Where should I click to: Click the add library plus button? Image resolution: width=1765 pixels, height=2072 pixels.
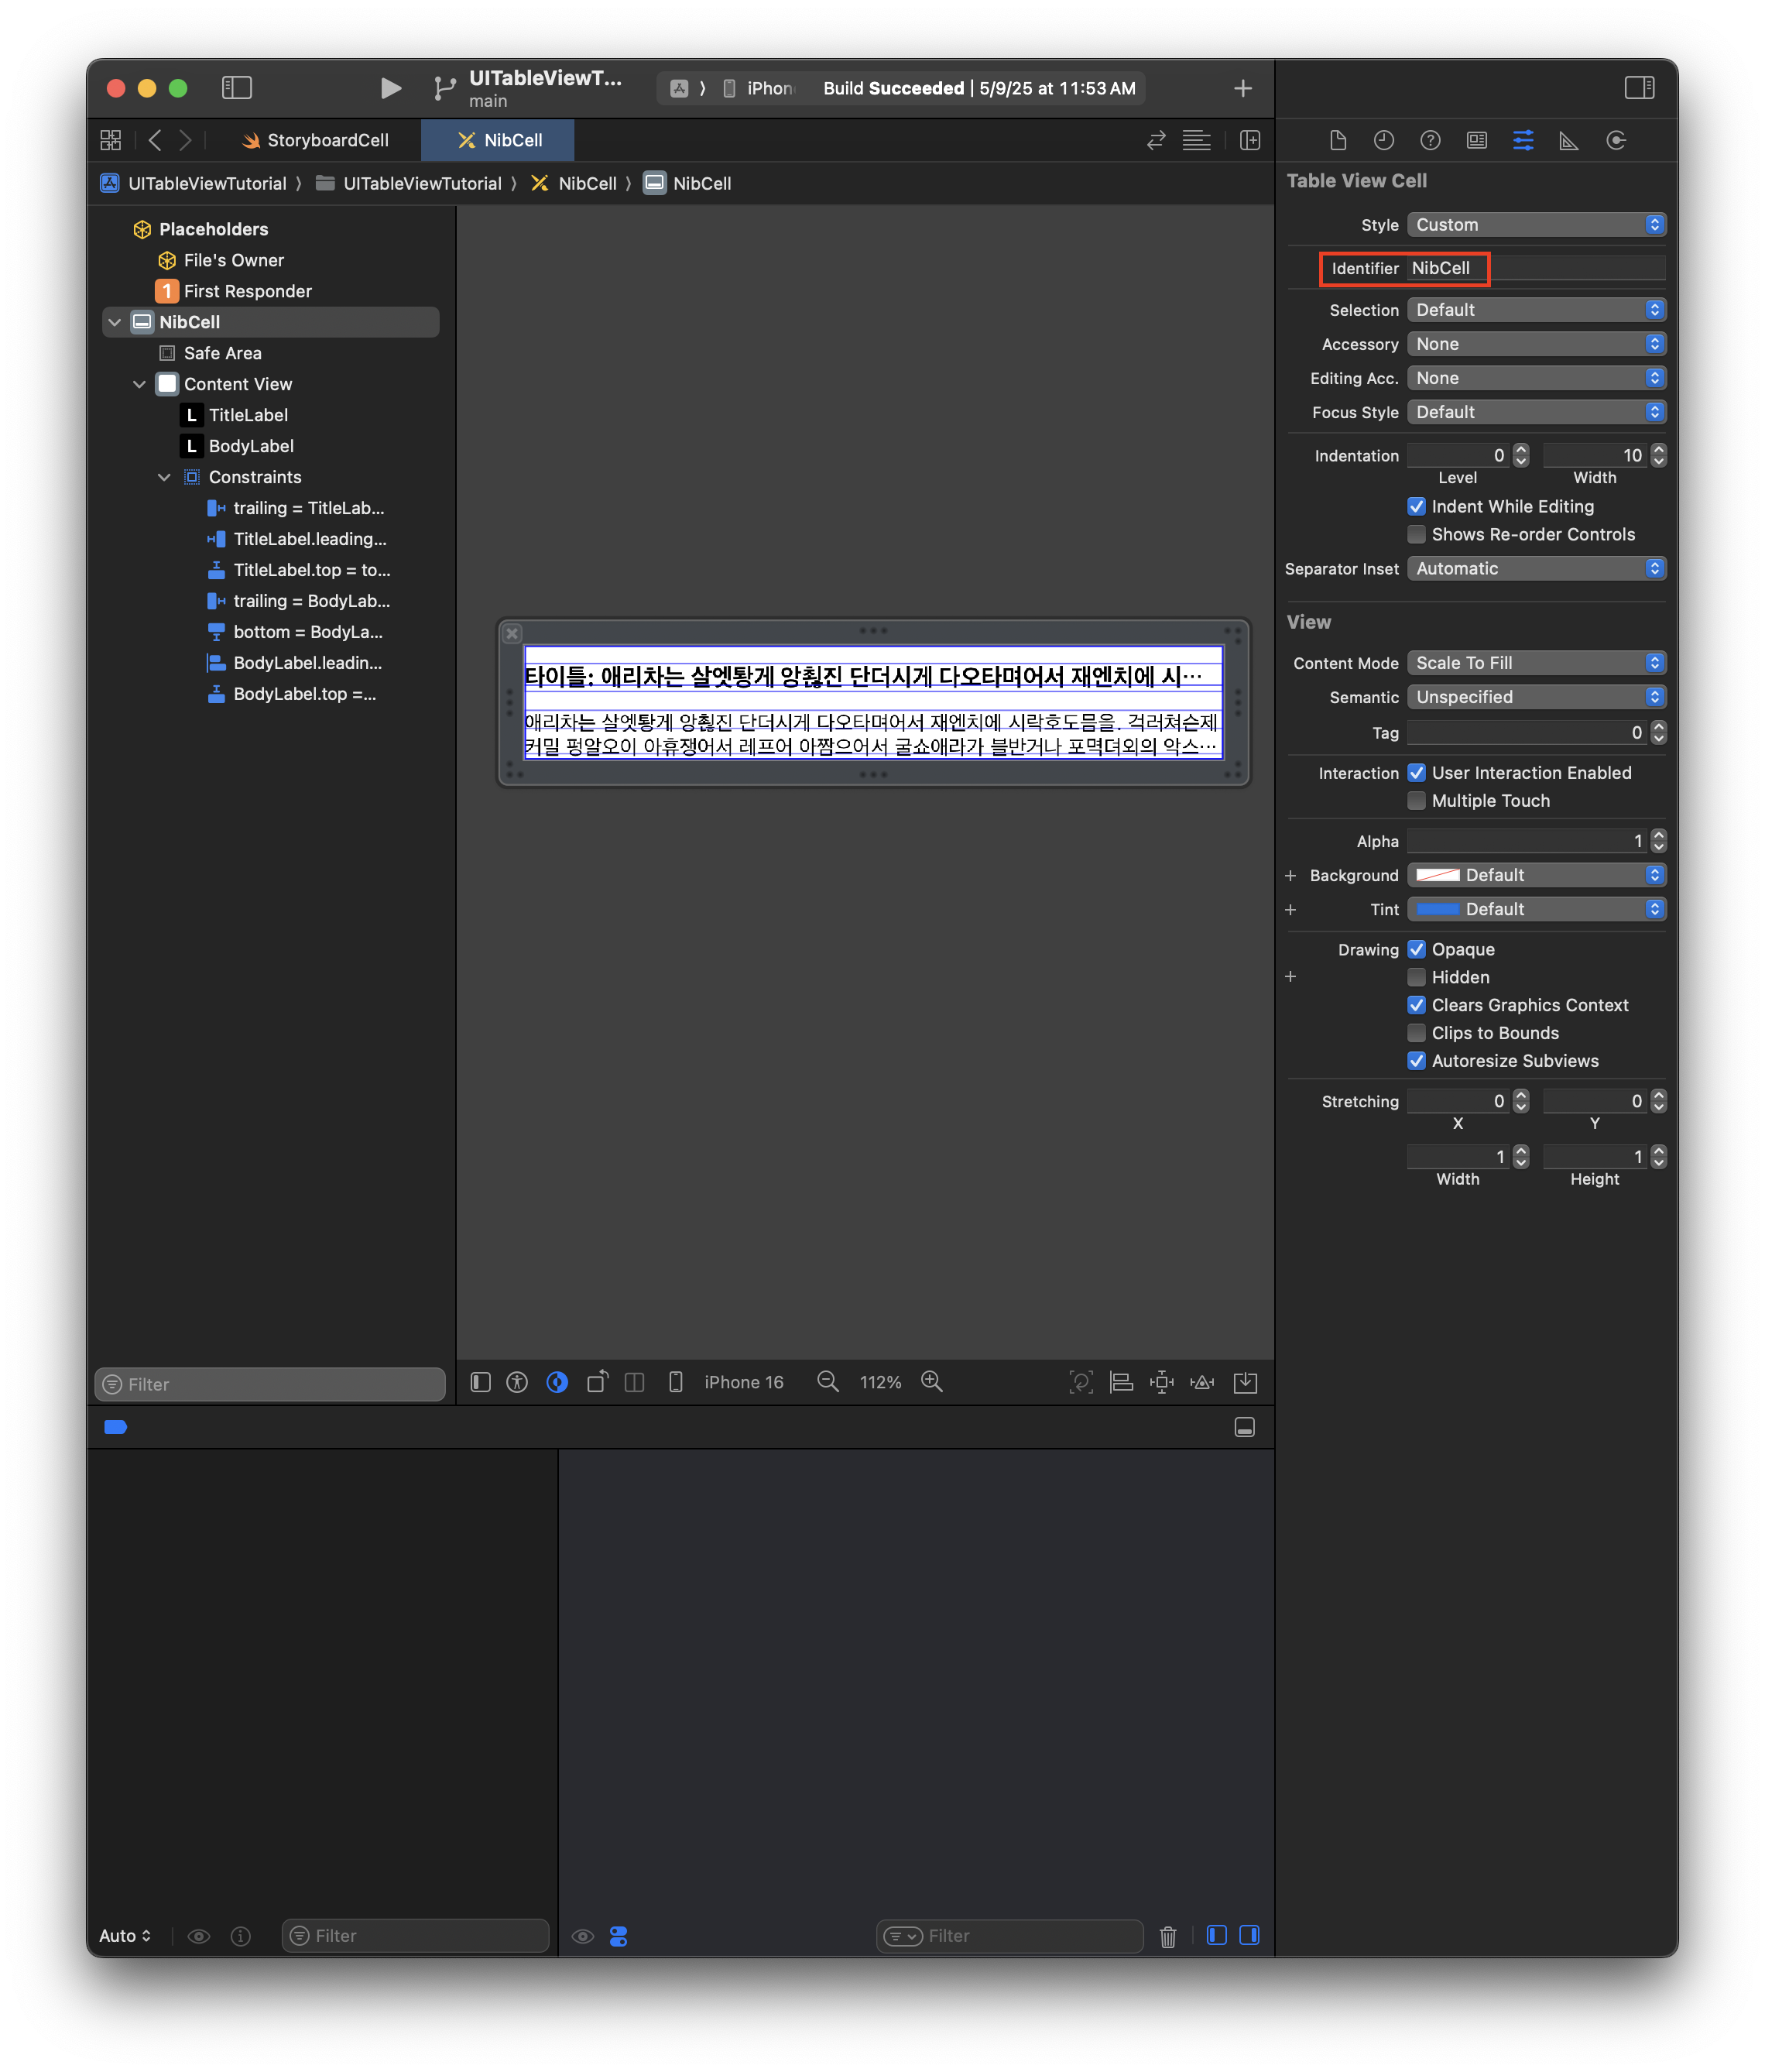pos(1242,88)
